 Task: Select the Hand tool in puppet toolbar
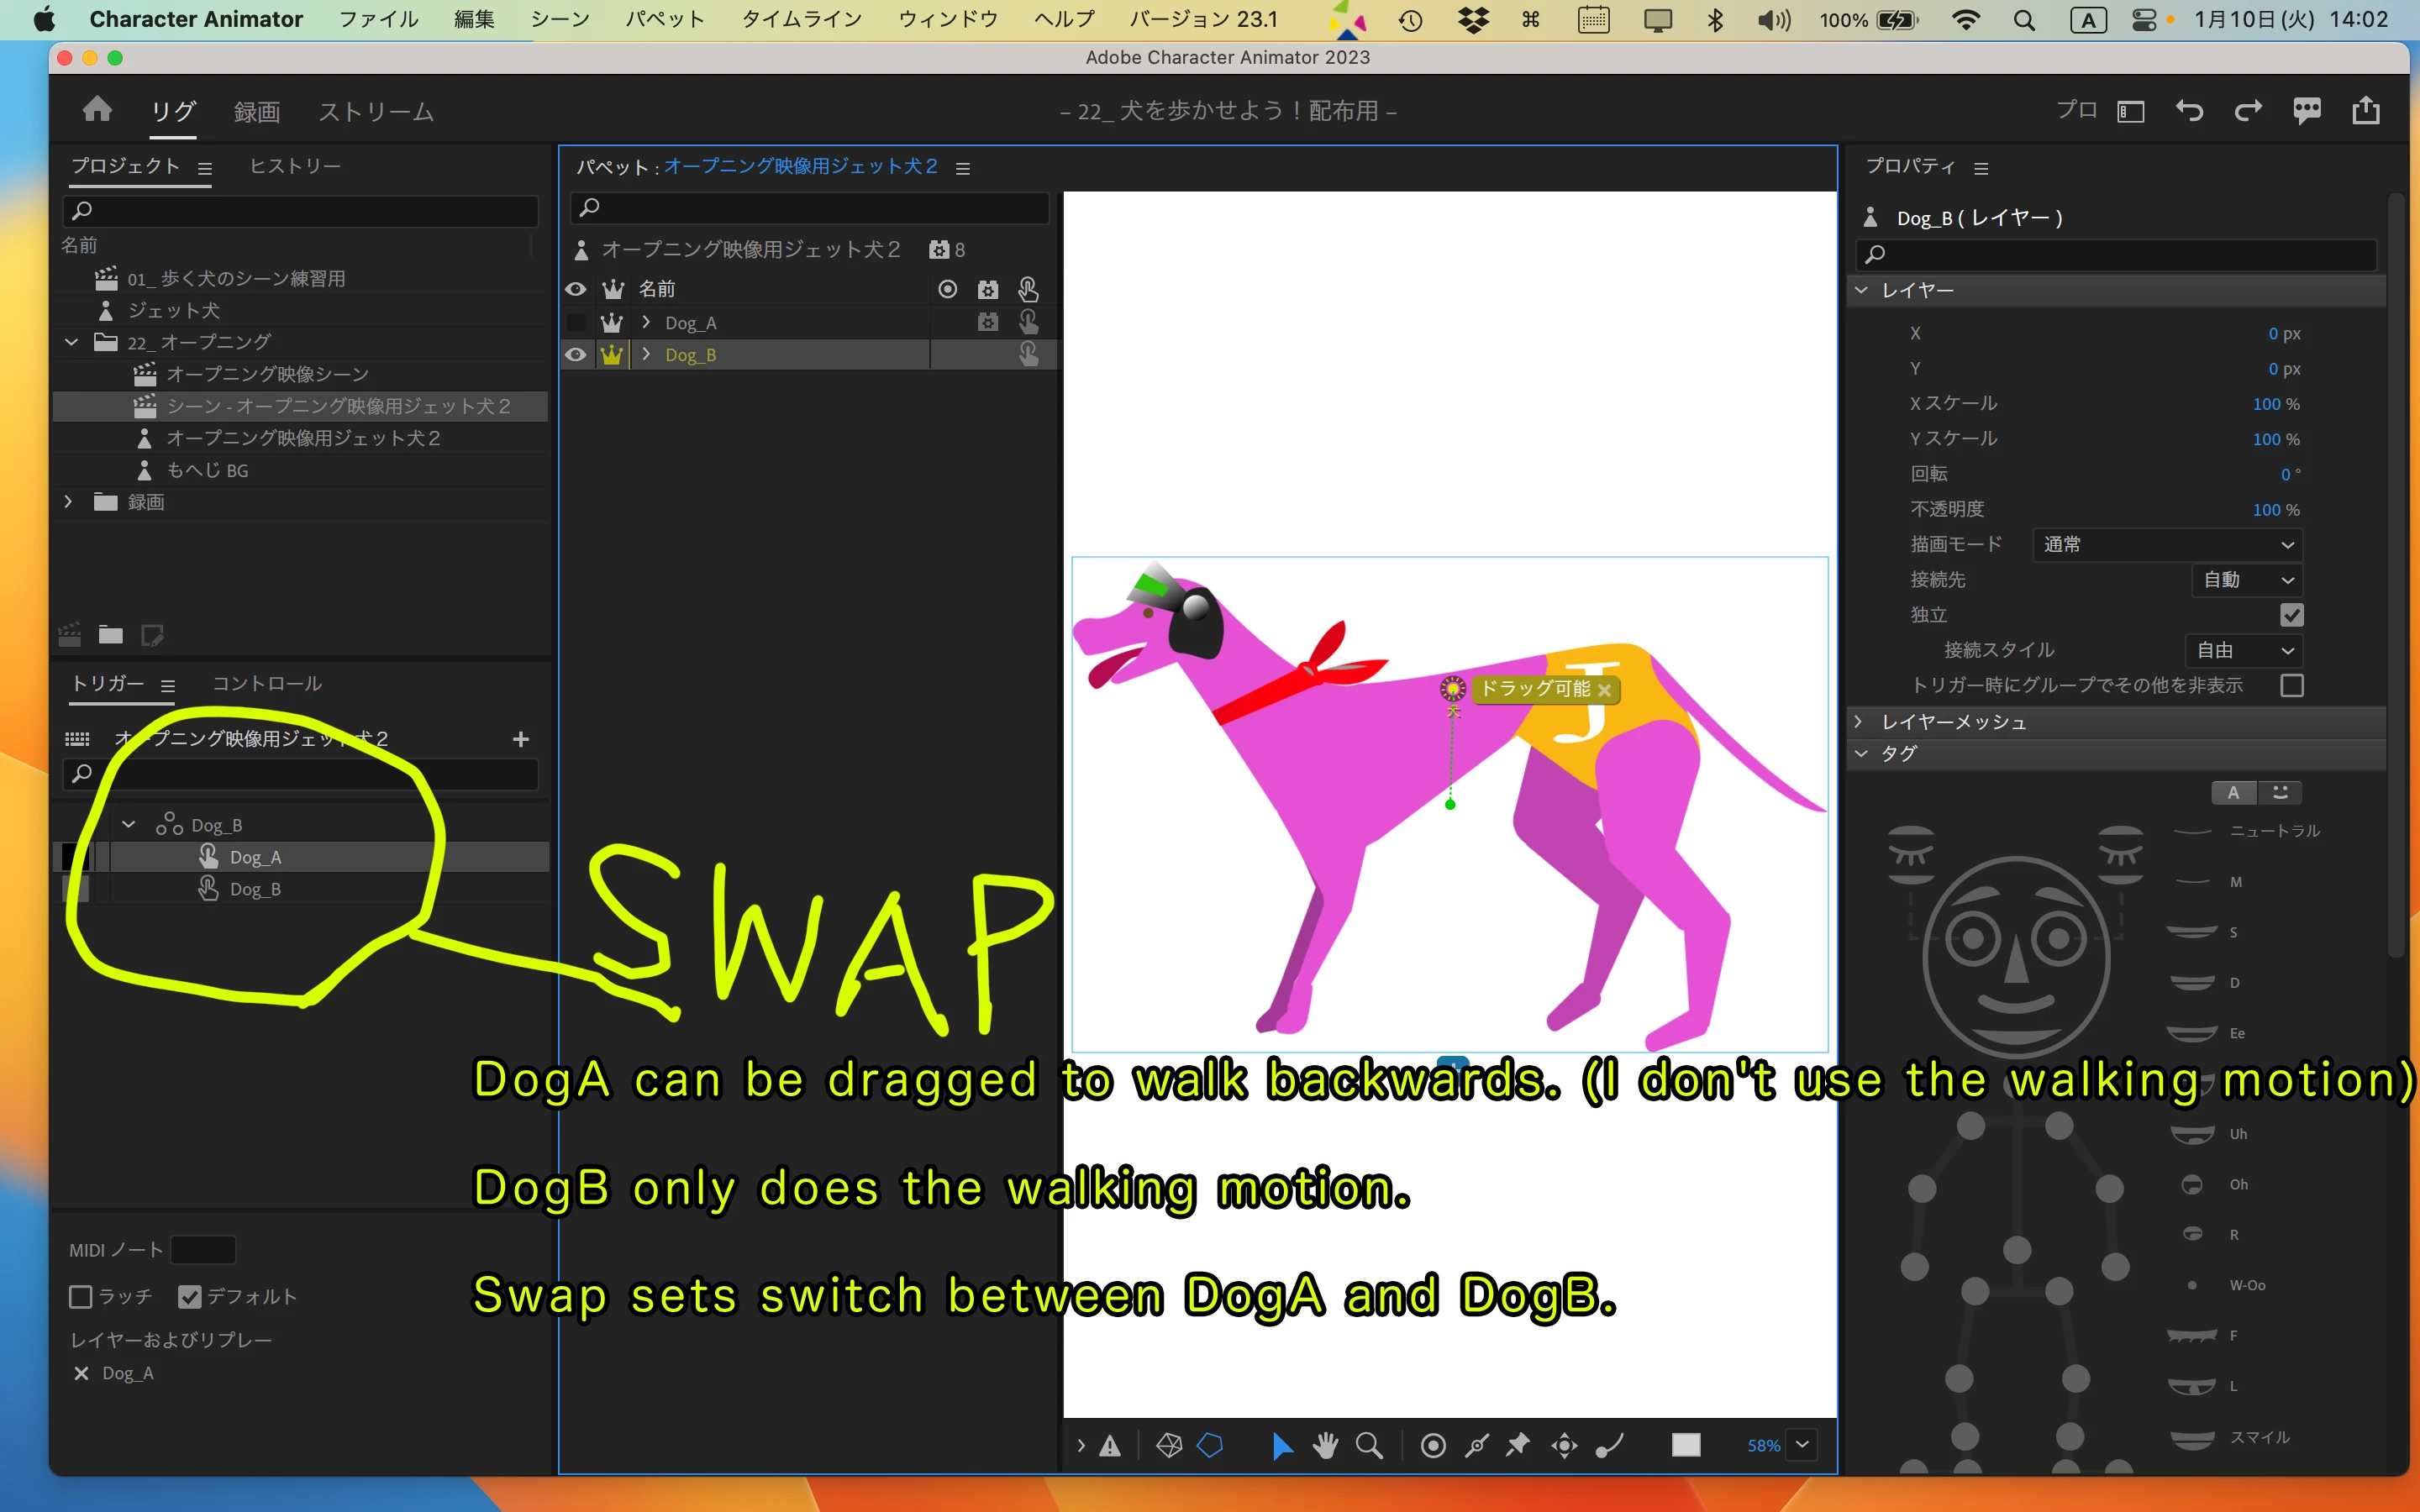pos(1325,1445)
